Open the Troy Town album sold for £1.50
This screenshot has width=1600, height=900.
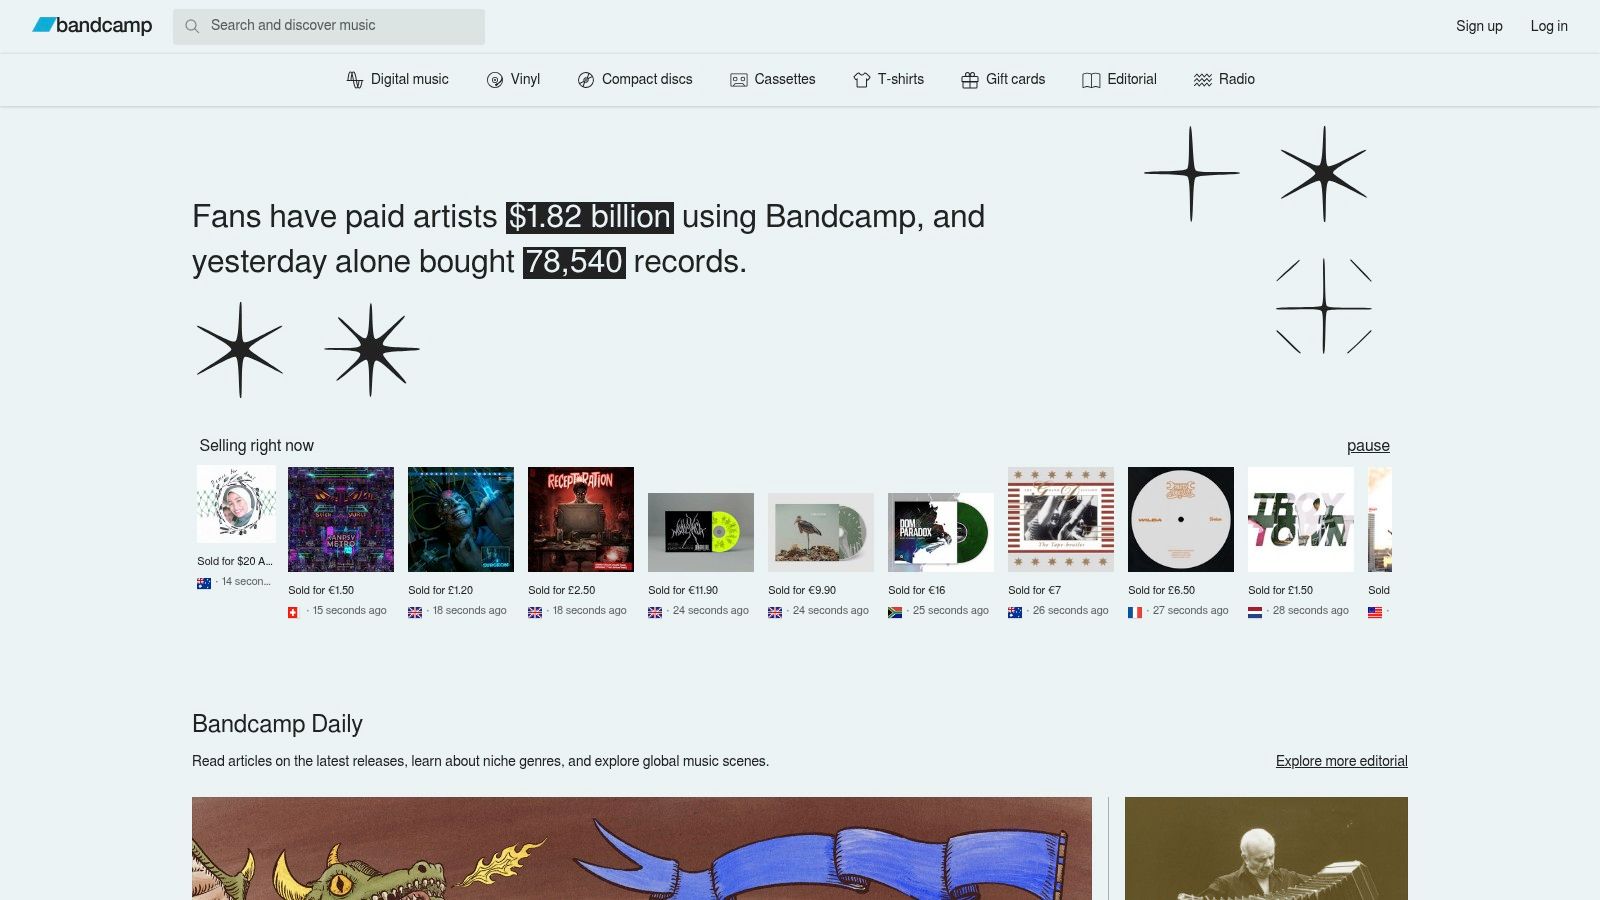click(1301, 519)
